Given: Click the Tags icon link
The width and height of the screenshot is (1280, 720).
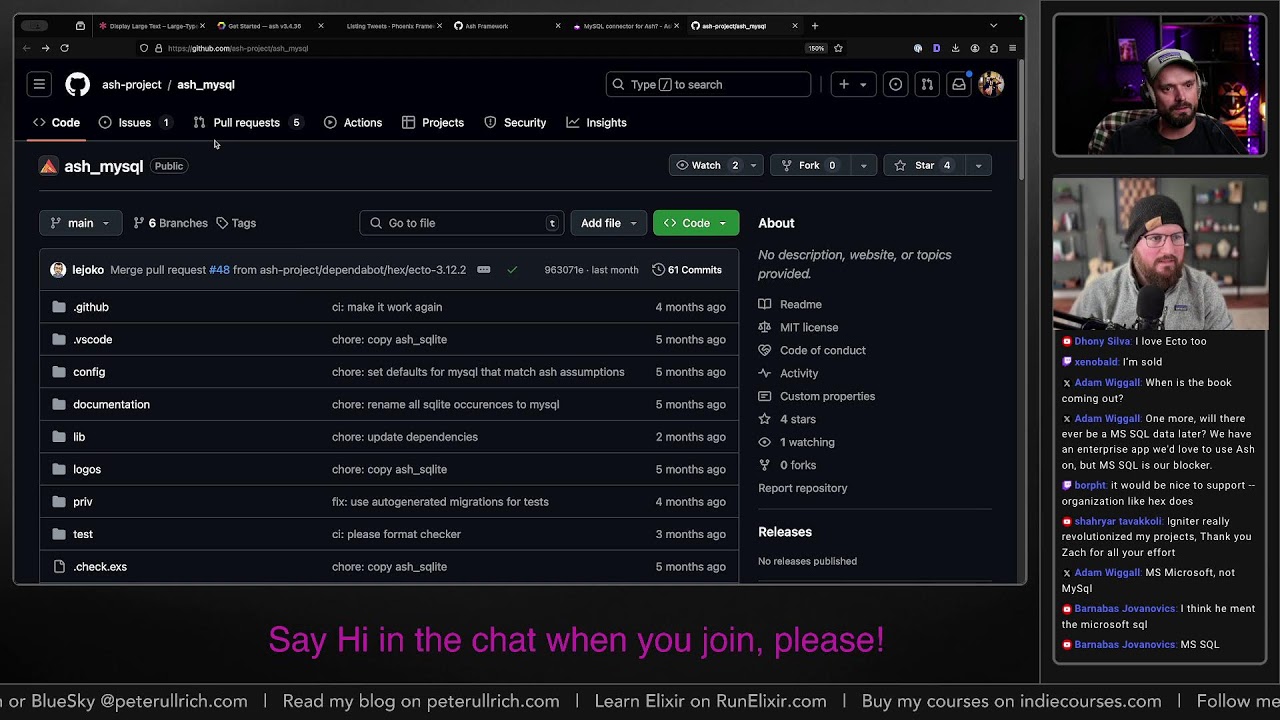Looking at the screenshot, I should coord(222,223).
